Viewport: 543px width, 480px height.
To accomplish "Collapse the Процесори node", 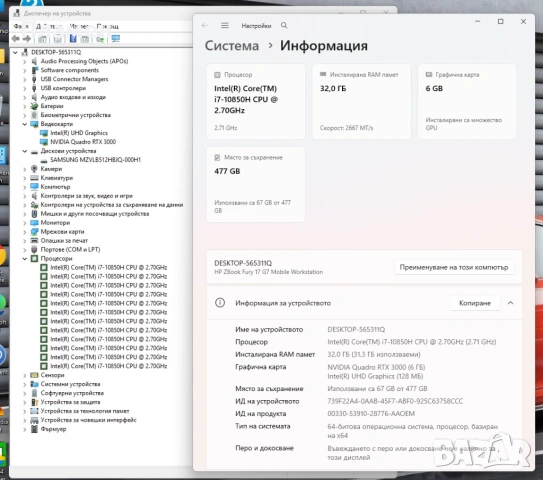I will pos(25,259).
